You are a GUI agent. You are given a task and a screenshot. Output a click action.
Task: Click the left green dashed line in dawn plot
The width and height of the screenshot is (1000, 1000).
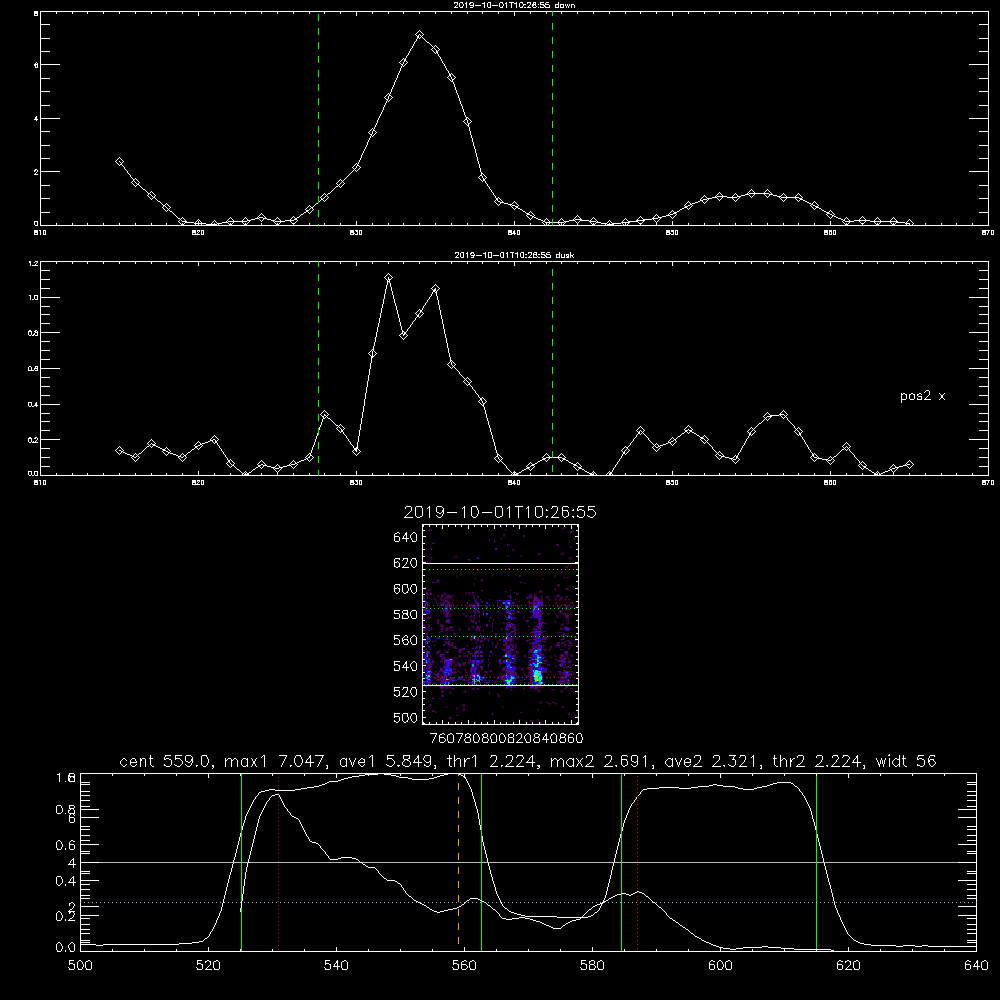[x=318, y=119]
